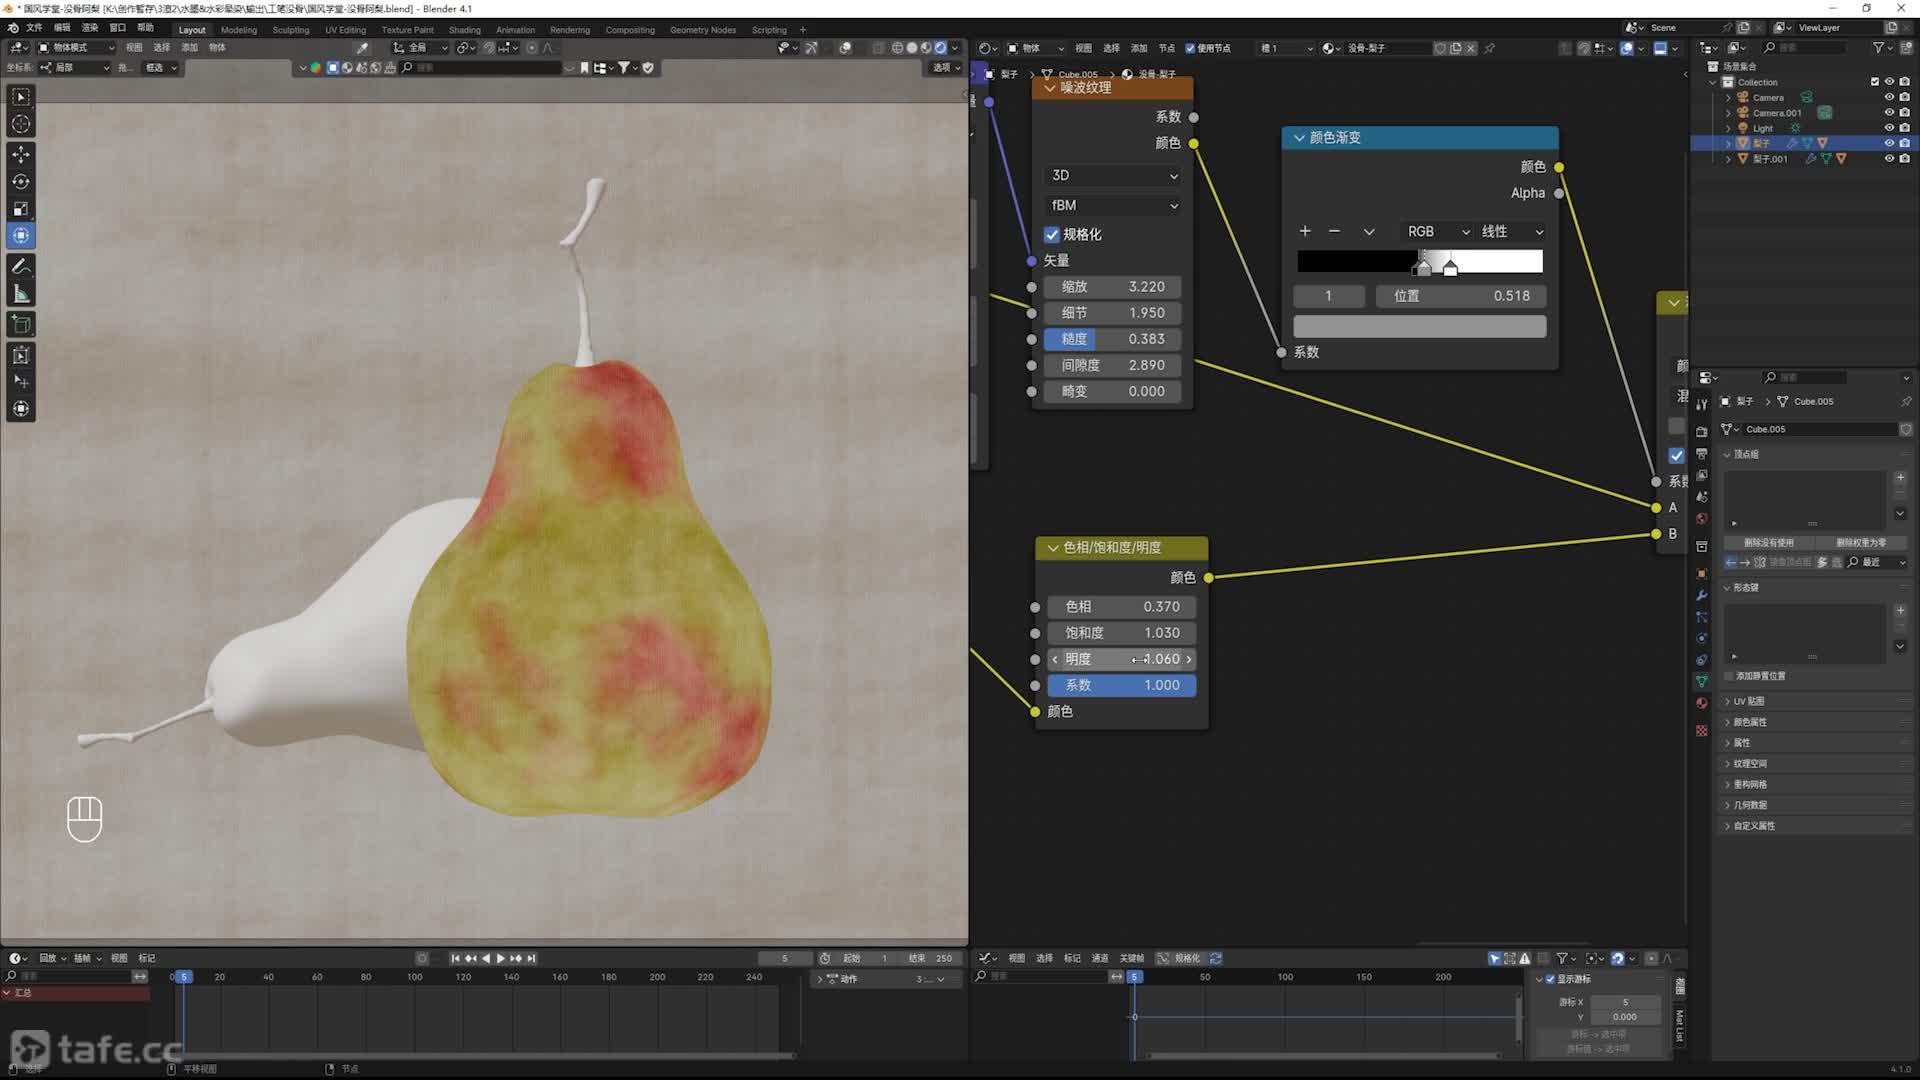Open the fBM type dropdown
This screenshot has height=1080, width=1920.
pos(1113,205)
